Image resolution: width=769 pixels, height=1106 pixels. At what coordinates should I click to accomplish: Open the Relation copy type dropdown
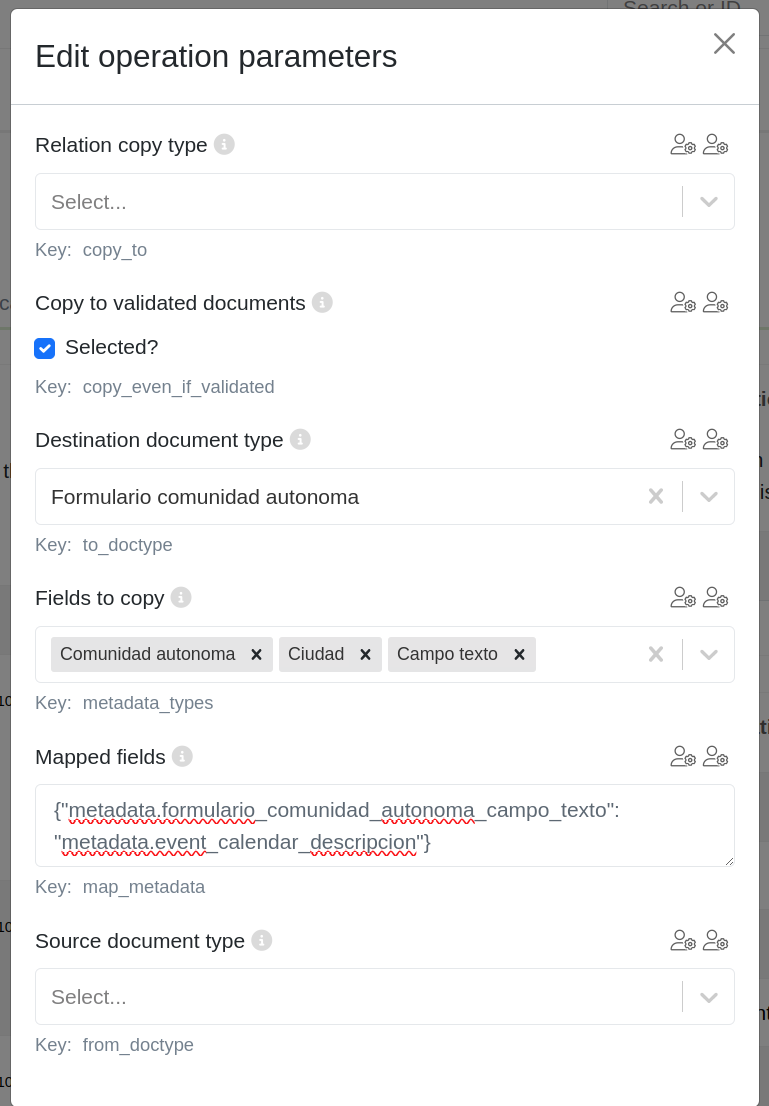(709, 202)
